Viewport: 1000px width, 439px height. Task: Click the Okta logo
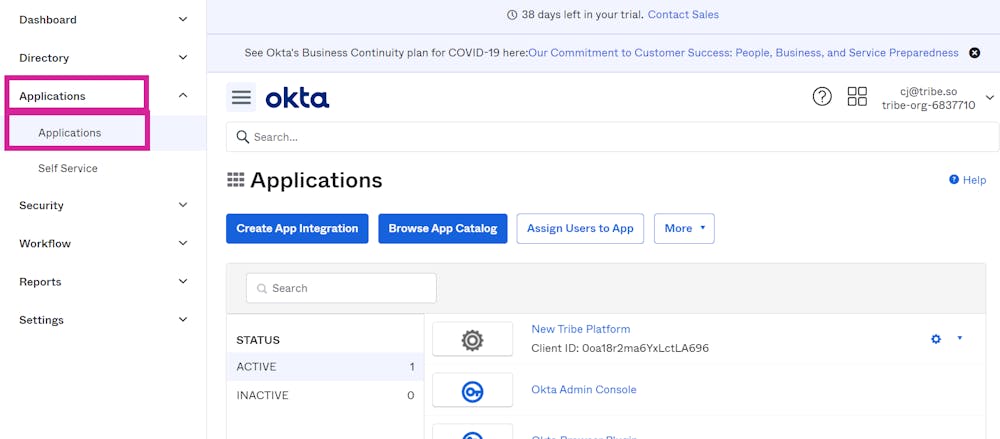click(297, 98)
